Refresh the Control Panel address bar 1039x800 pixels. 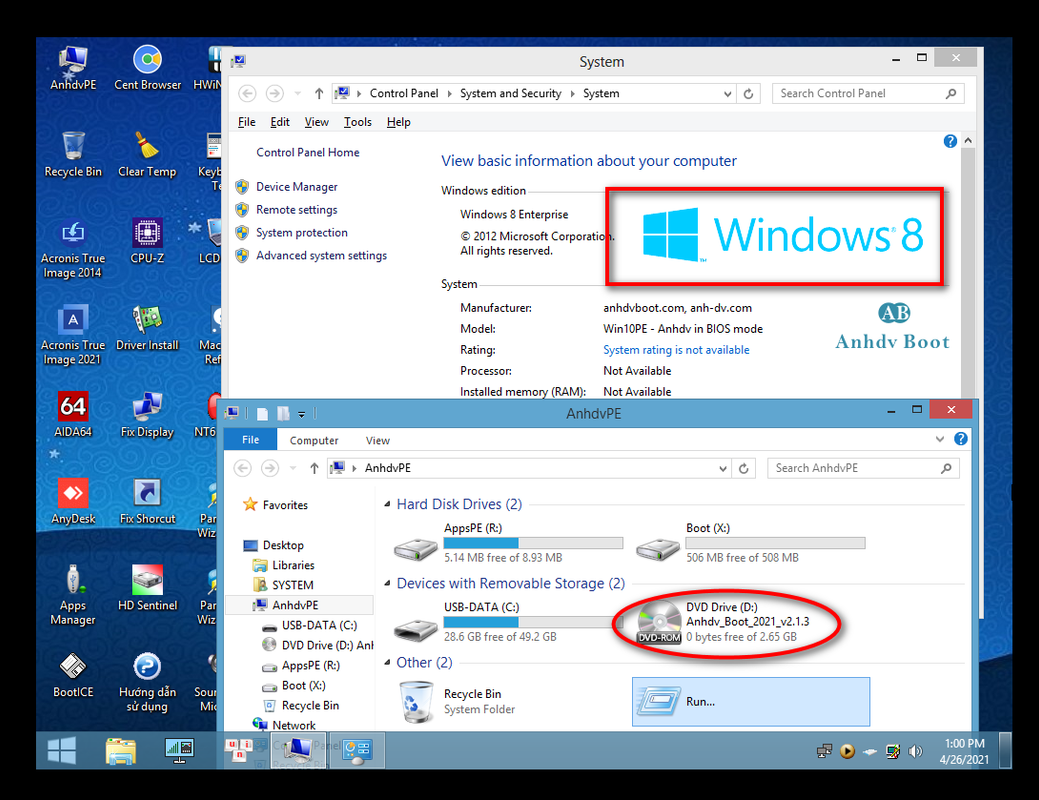pyautogui.click(x=748, y=93)
